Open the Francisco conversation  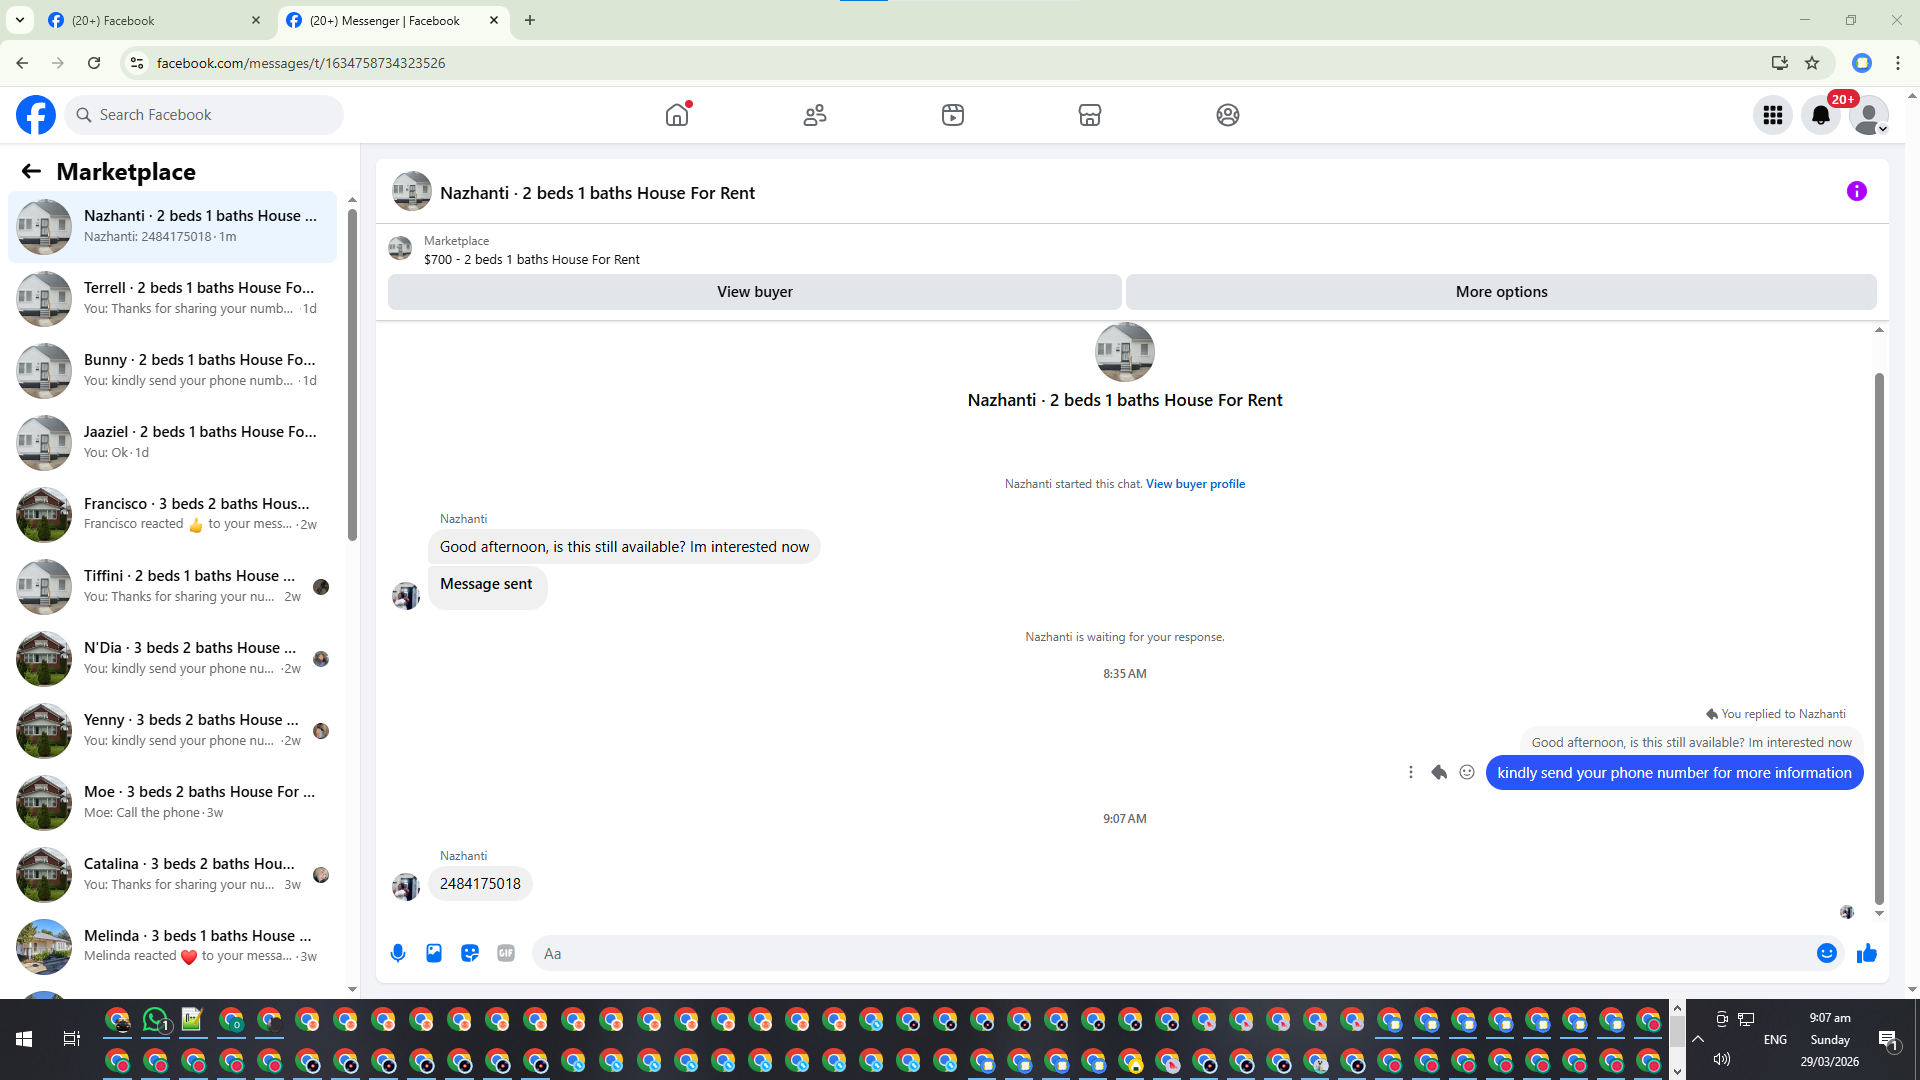coord(172,514)
